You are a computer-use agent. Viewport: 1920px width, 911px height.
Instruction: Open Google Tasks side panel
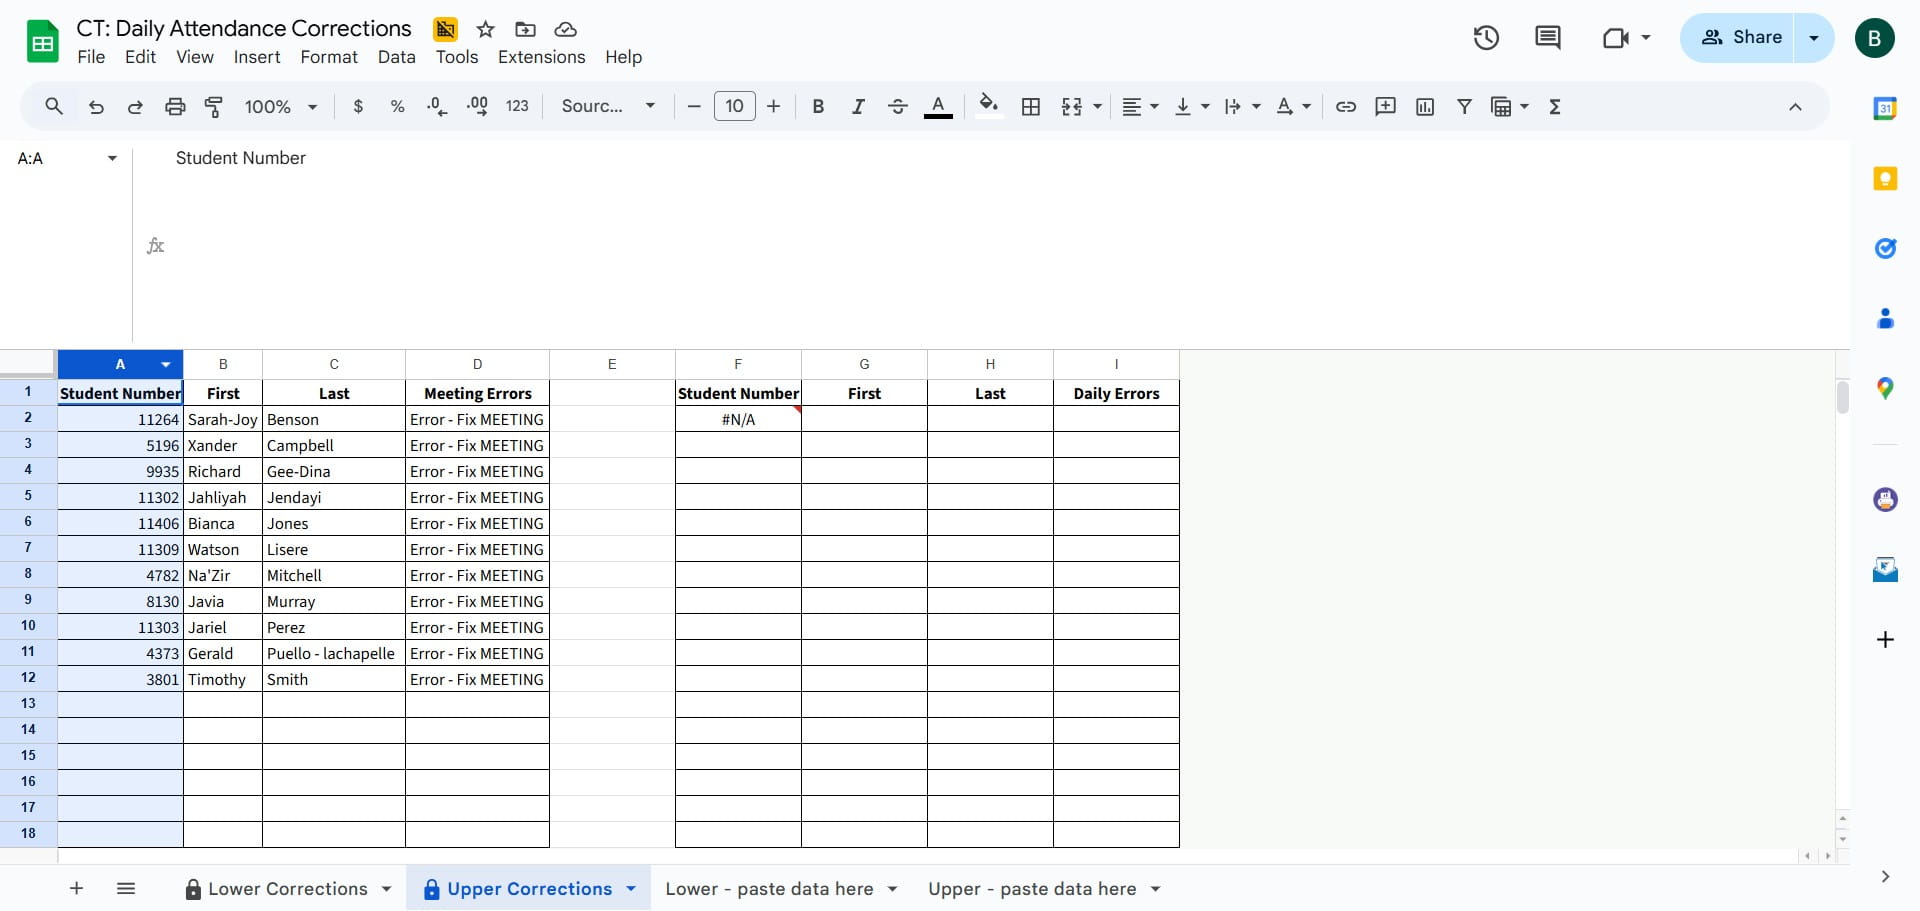[x=1885, y=249]
